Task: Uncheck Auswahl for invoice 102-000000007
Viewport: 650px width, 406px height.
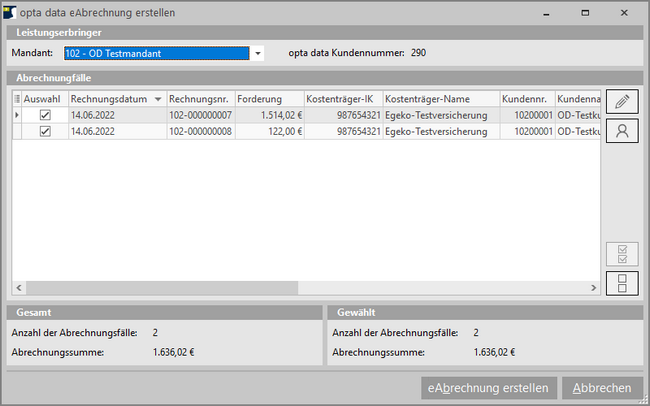Action: click(44, 116)
